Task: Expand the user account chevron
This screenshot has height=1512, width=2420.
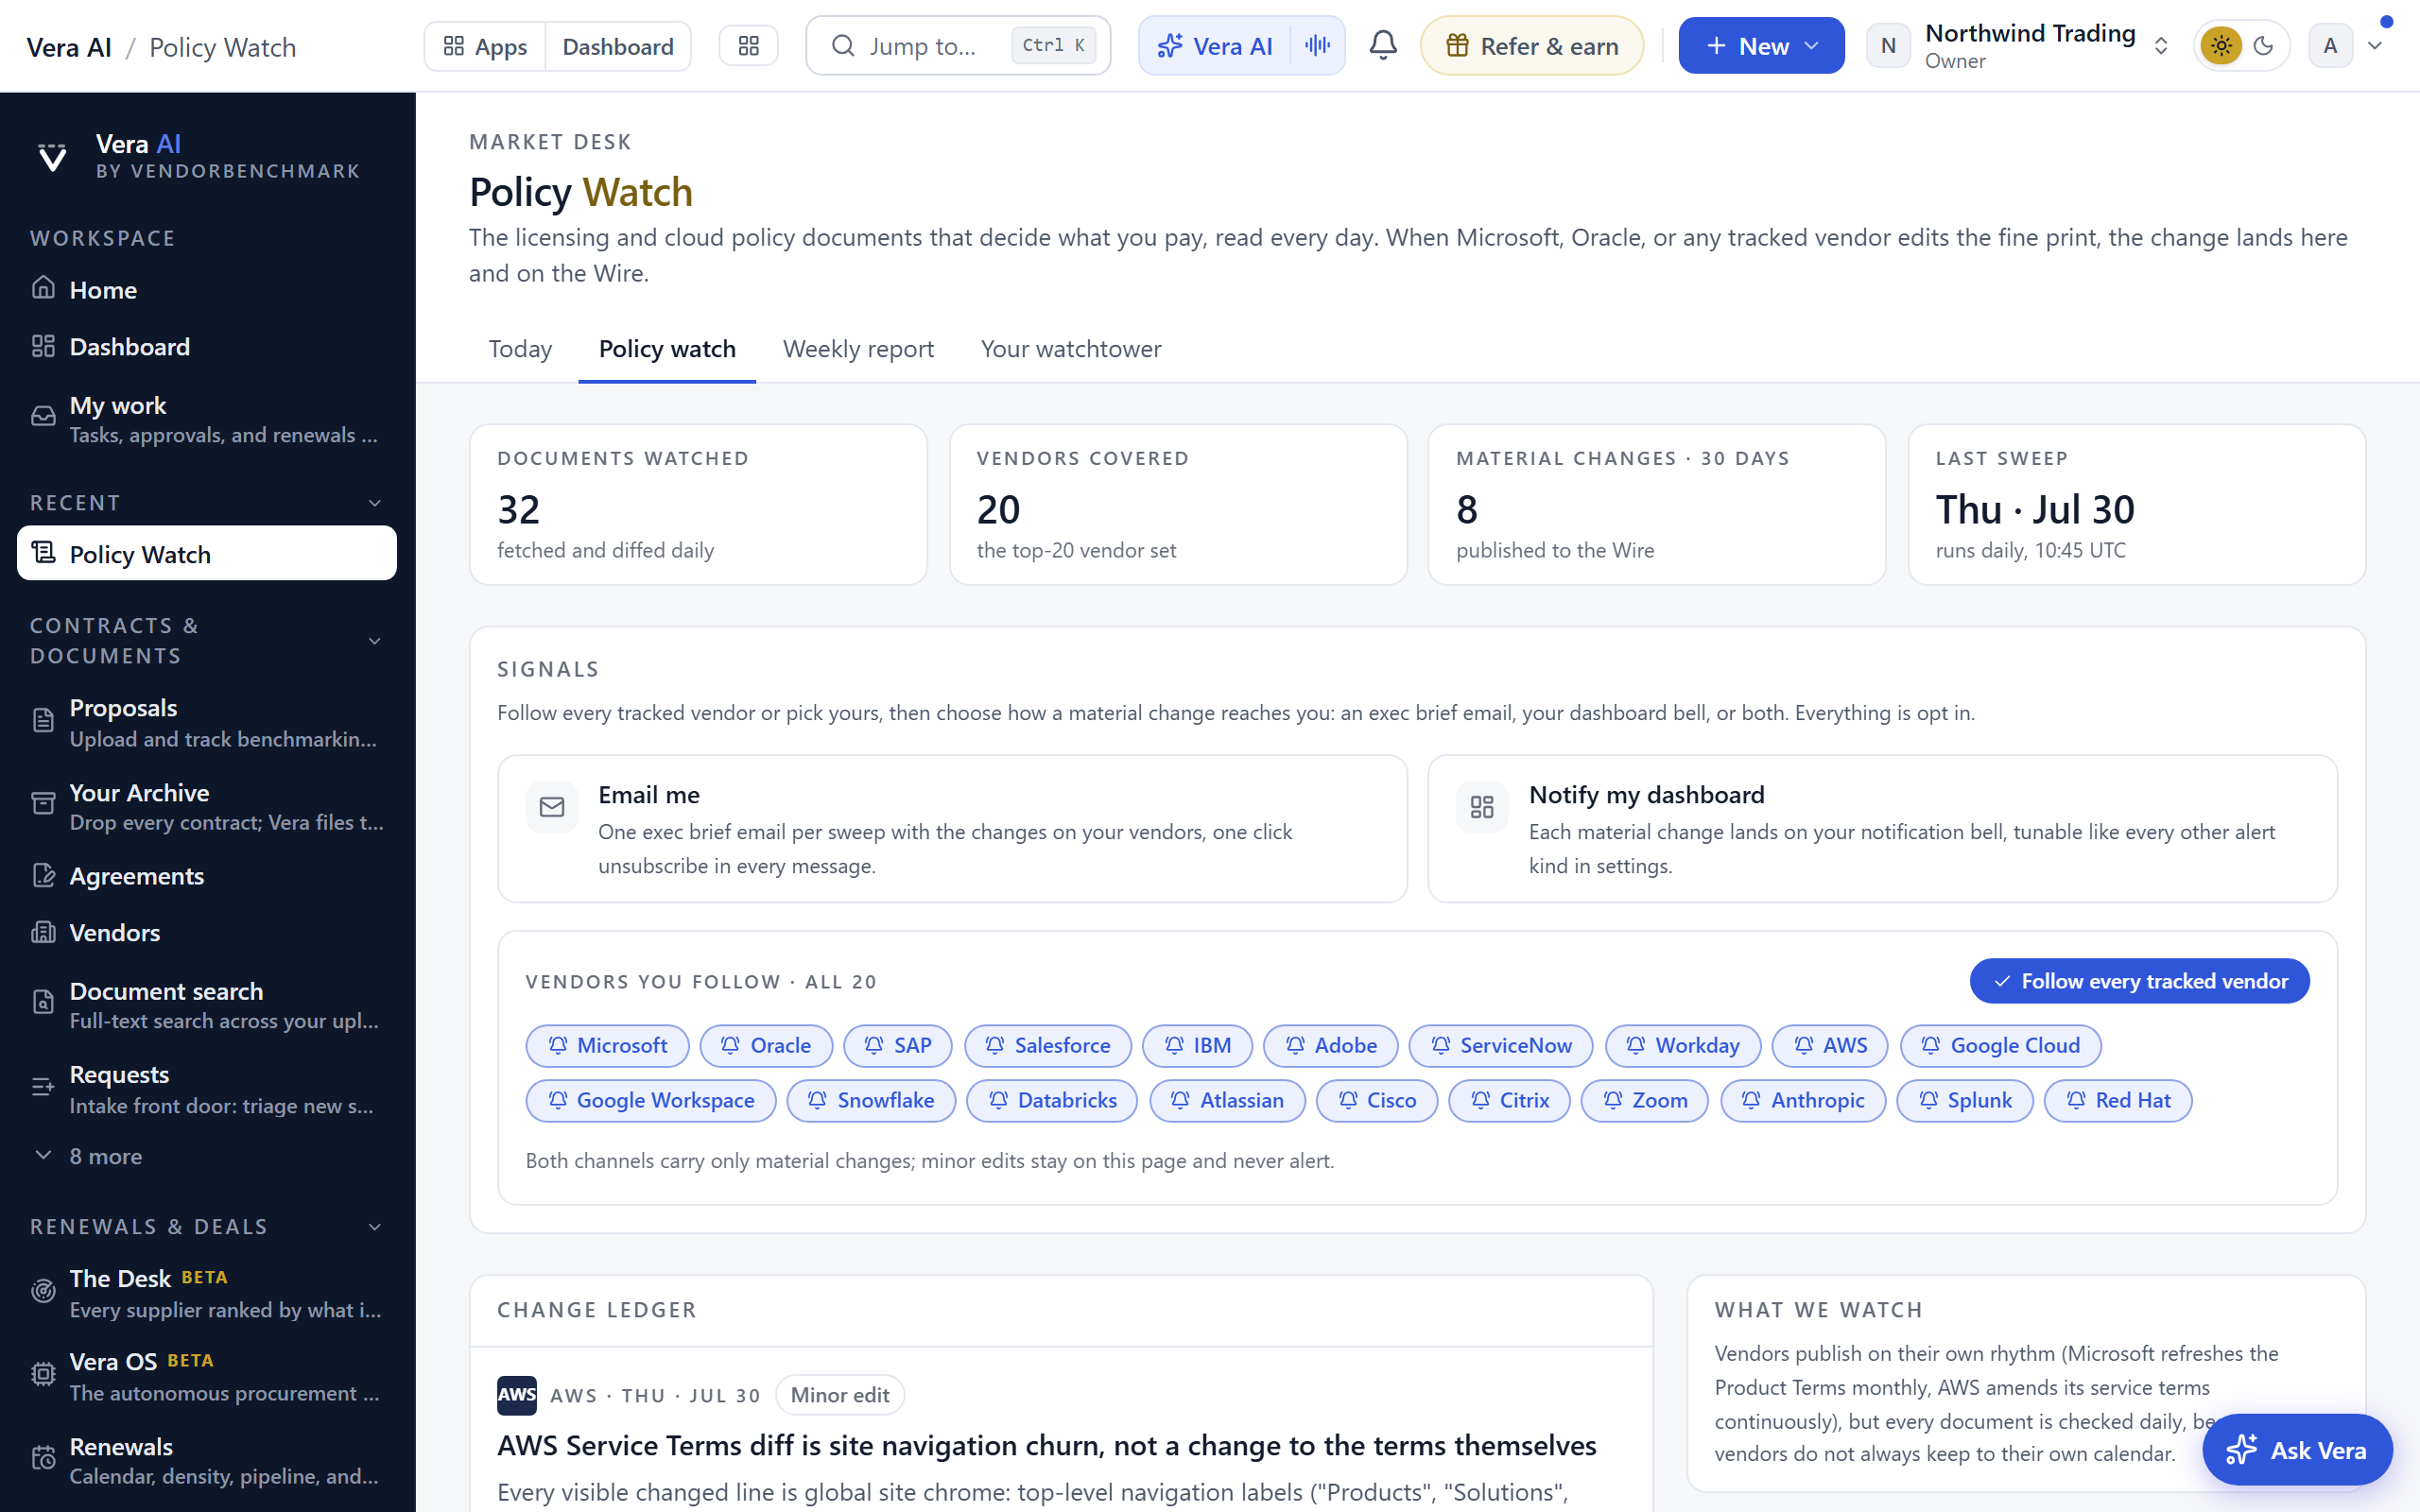Action: pos(2375,46)
